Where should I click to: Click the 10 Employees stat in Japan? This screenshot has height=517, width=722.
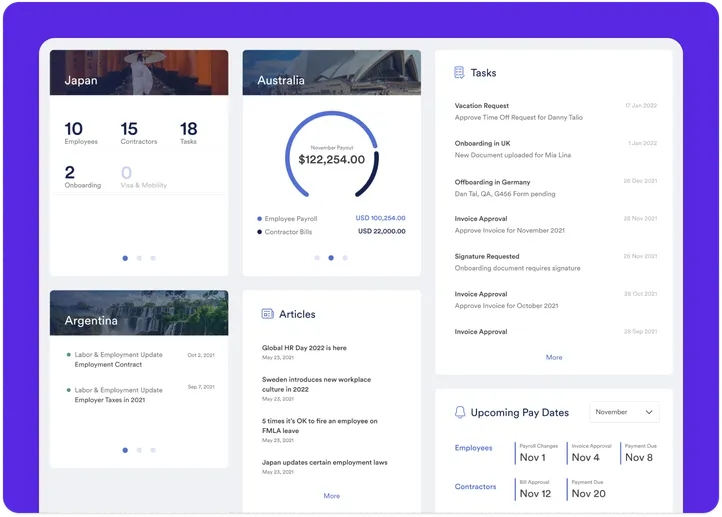coord(81,133)
